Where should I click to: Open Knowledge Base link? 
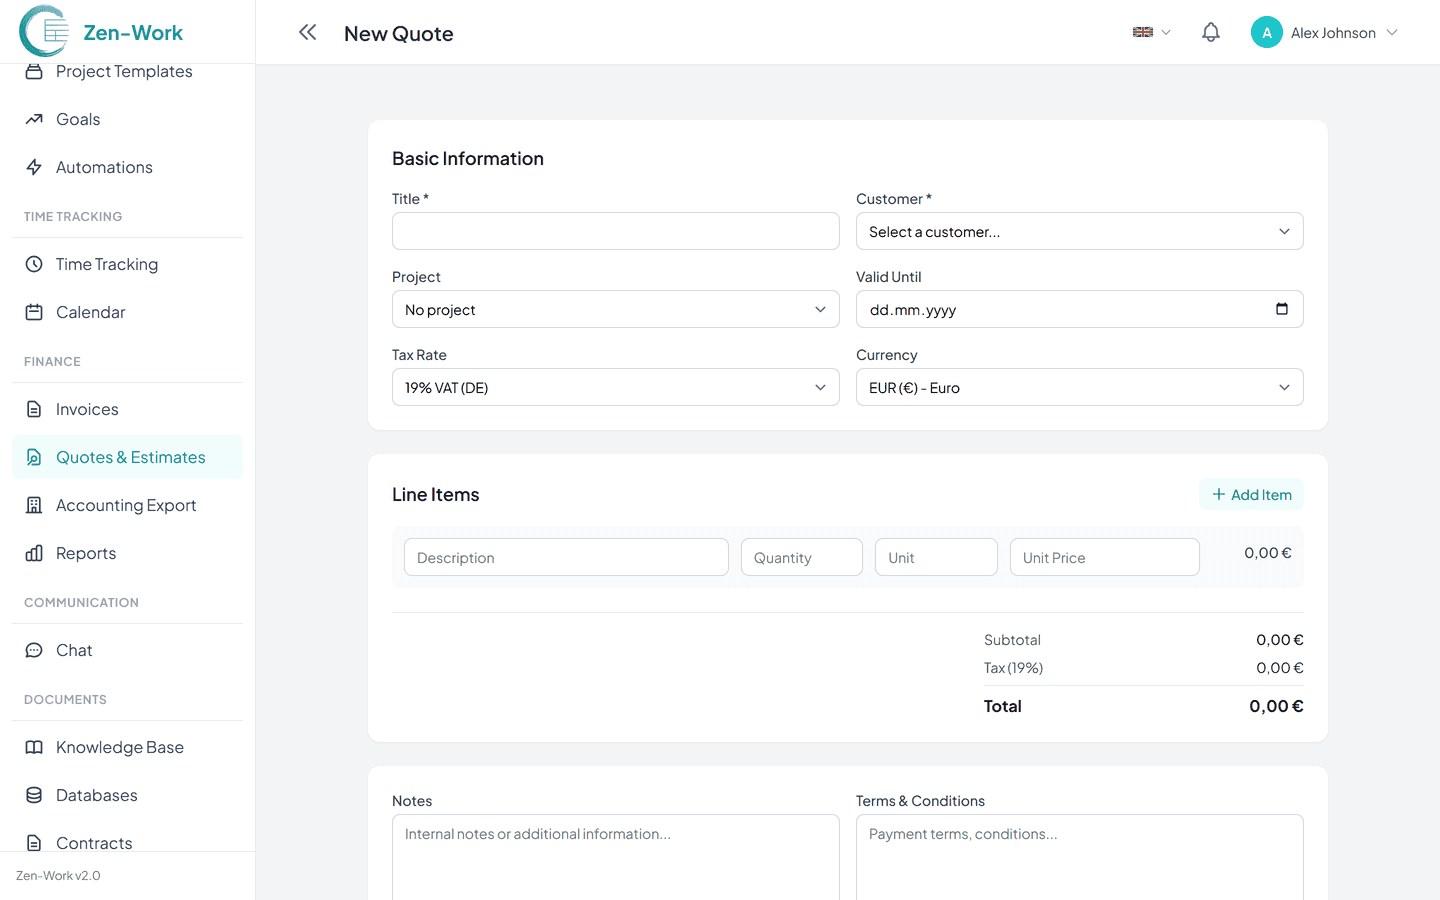[120, 747]
